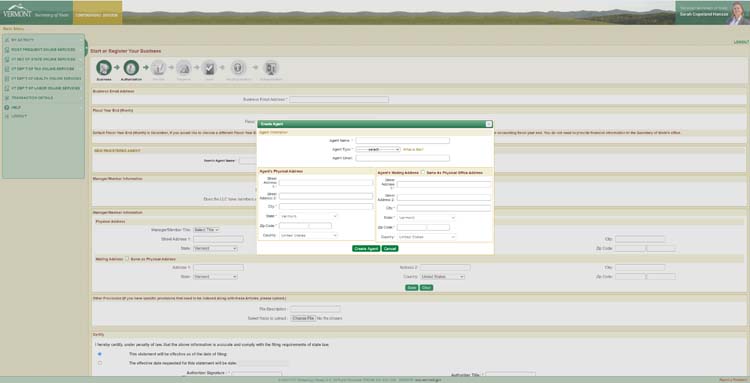
Task: Click the 'What is this?' link
Action: [x=413, y=149]
